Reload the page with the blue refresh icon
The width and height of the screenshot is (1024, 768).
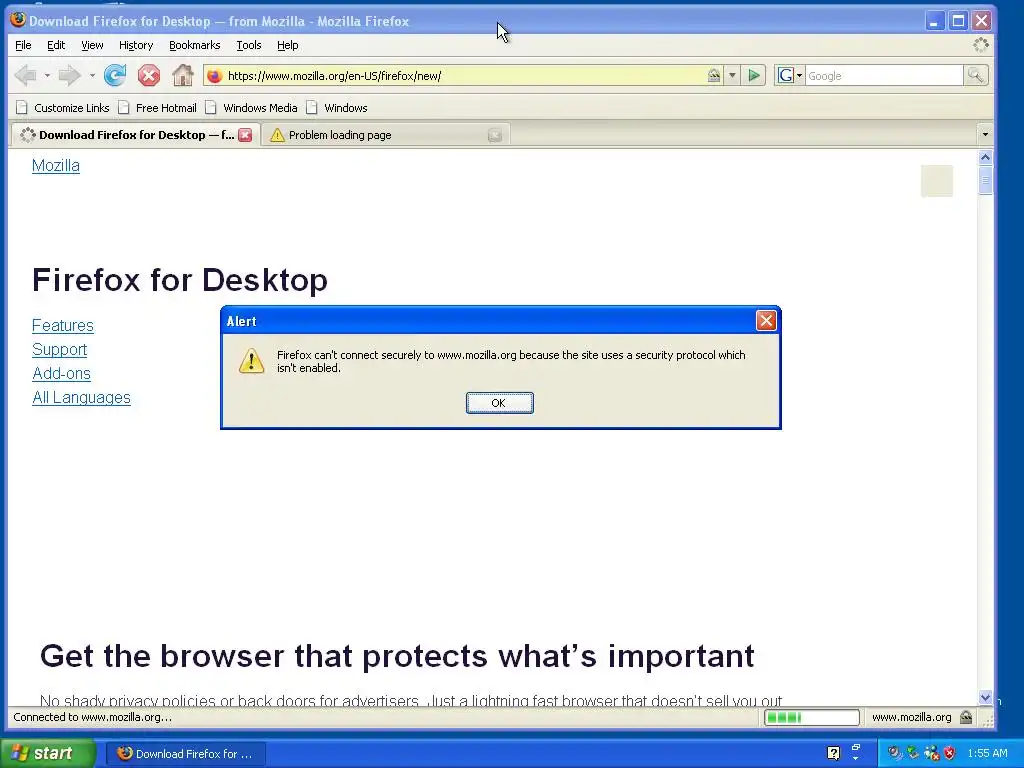[115, 76]
